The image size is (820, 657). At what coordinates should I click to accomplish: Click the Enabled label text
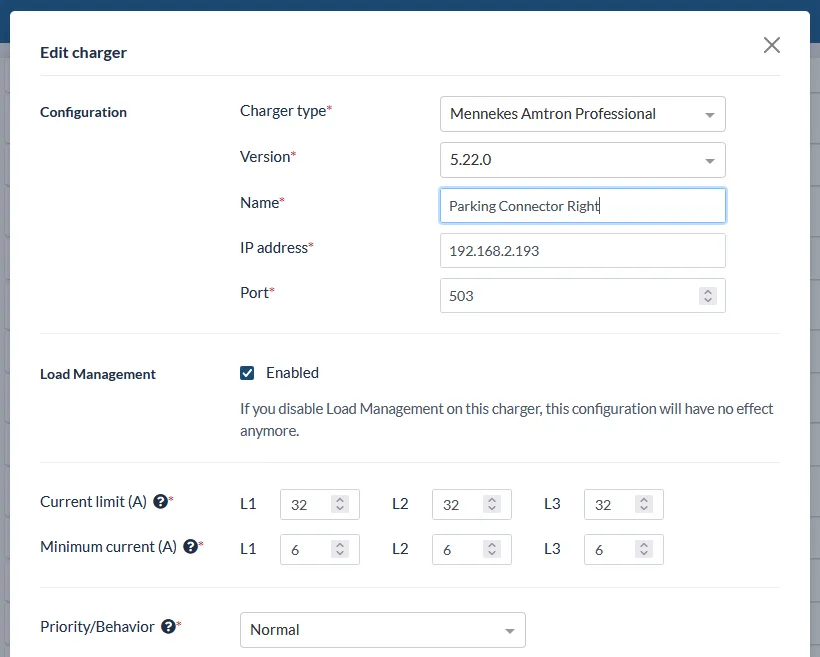[292, 373]
